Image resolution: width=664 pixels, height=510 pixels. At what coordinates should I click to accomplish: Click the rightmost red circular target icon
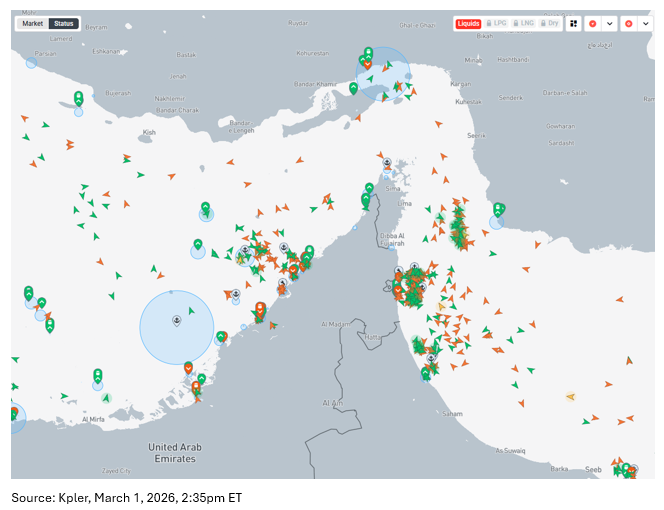point(629,24)
